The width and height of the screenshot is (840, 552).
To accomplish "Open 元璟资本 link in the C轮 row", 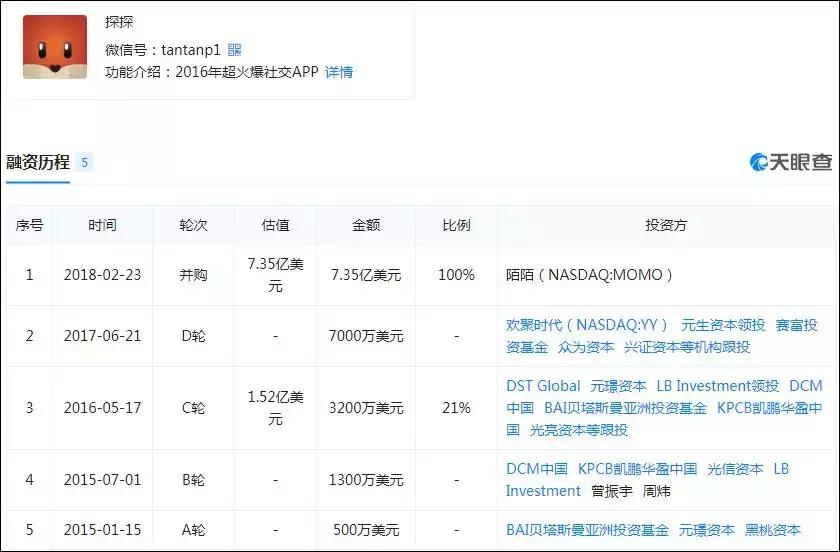I will pos(618,386).
